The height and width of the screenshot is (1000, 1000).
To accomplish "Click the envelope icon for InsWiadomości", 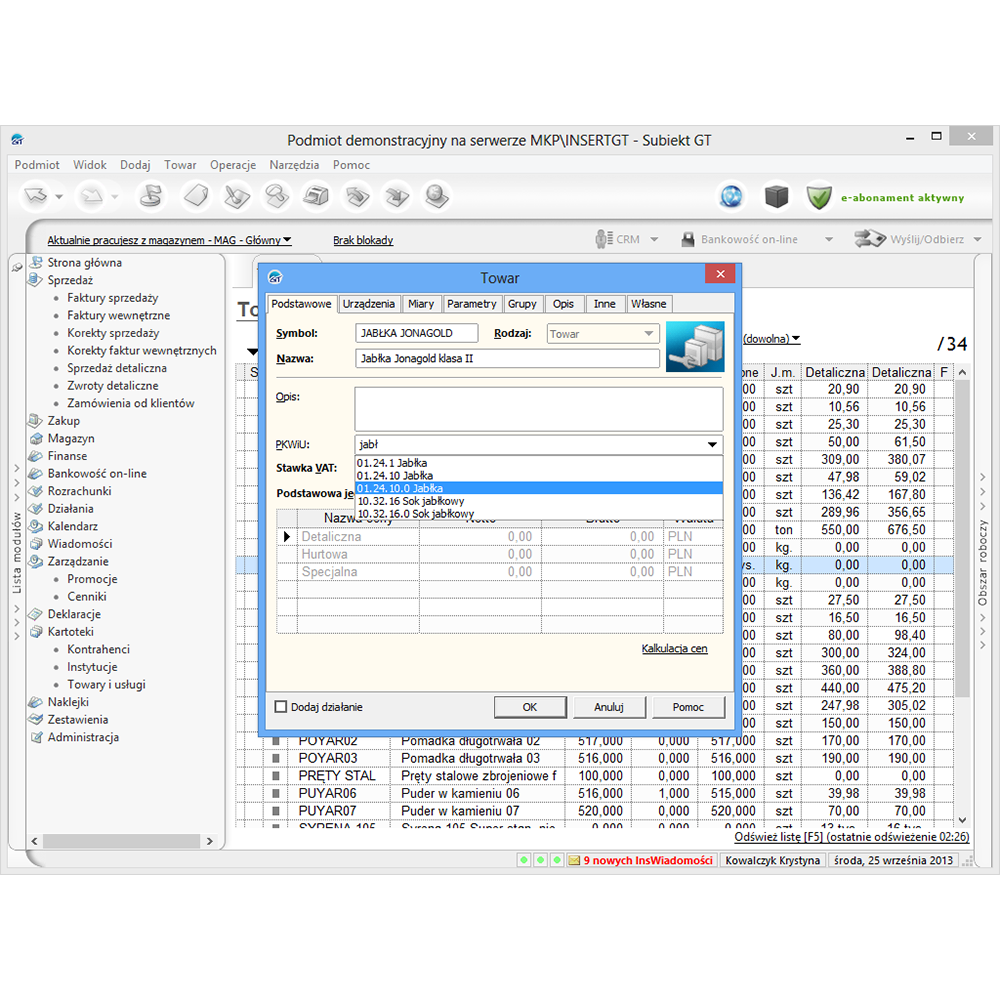I will 574,860.
